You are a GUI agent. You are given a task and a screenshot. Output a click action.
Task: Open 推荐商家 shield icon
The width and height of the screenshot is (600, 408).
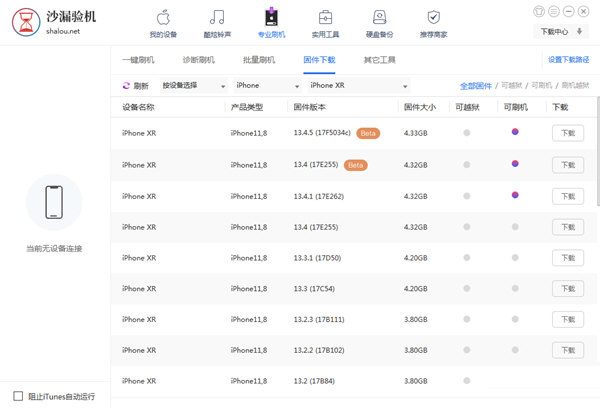click(x=433, y=17)
